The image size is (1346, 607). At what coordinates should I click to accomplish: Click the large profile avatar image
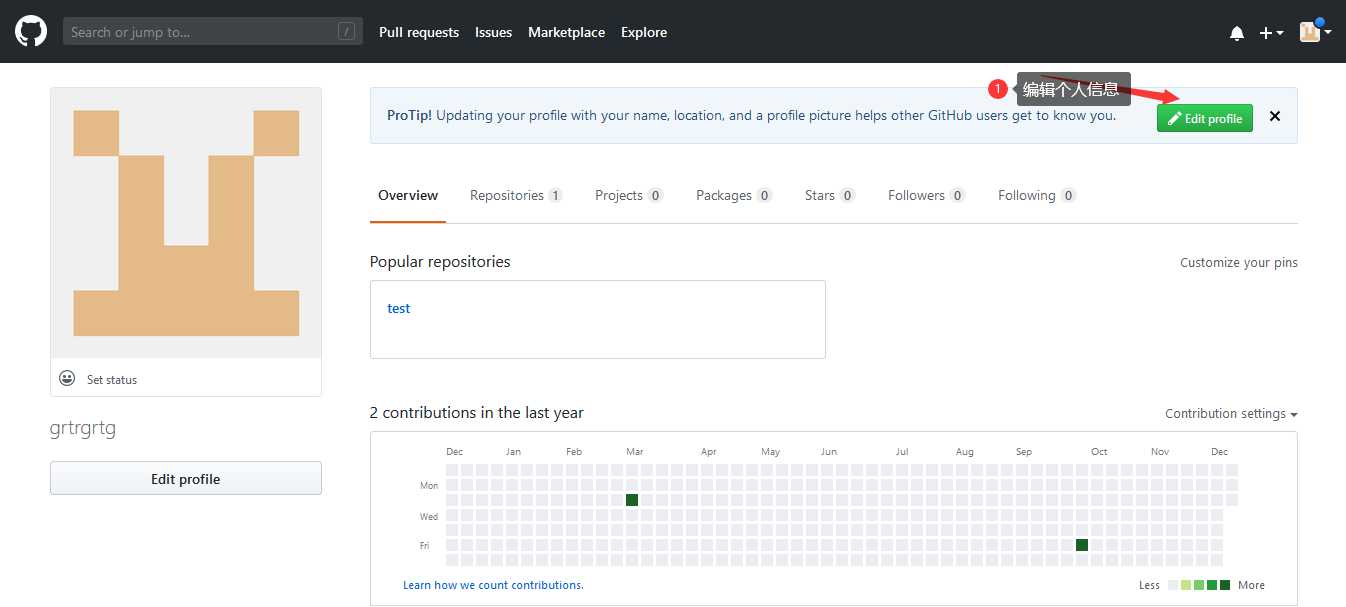coord(186,223)
